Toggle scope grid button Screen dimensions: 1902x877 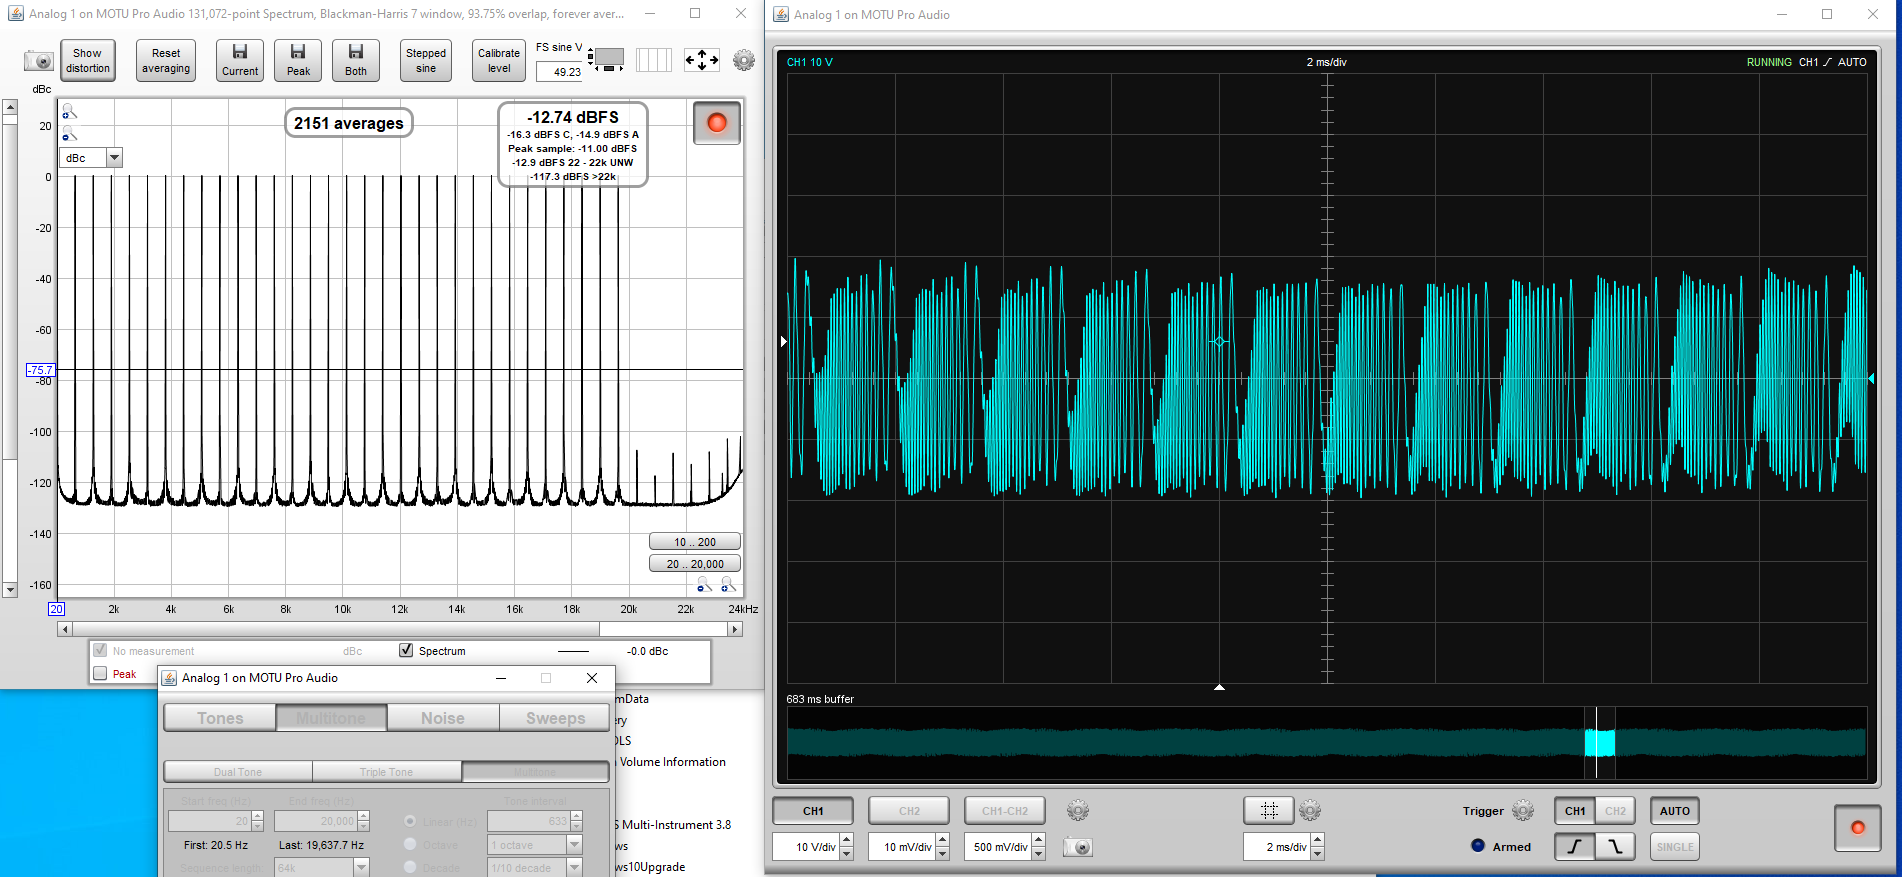tap(1269, 810)
